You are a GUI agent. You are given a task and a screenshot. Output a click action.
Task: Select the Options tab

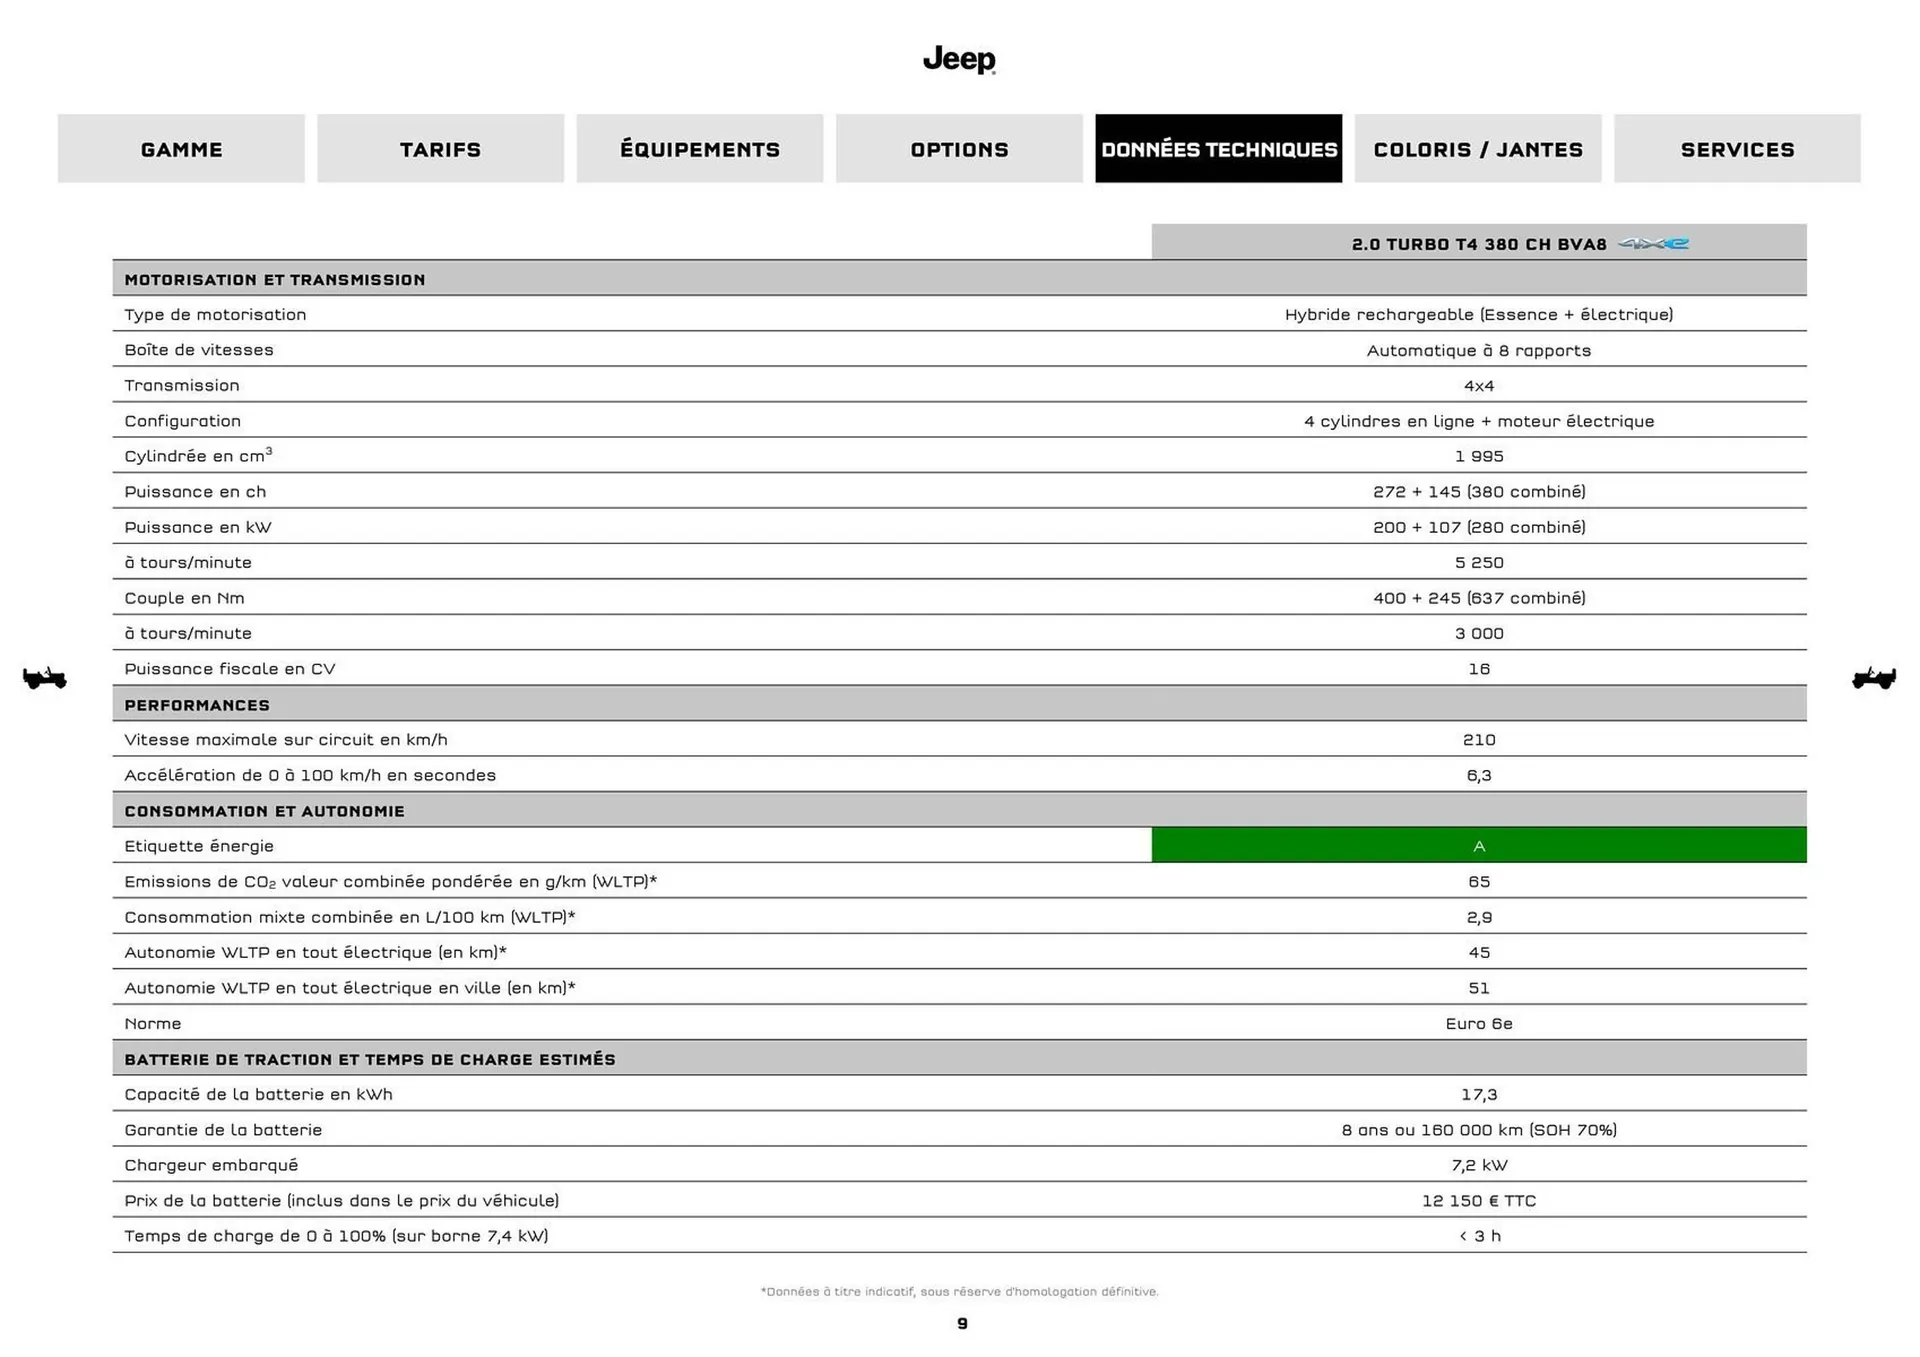click(x=959, y=149)
